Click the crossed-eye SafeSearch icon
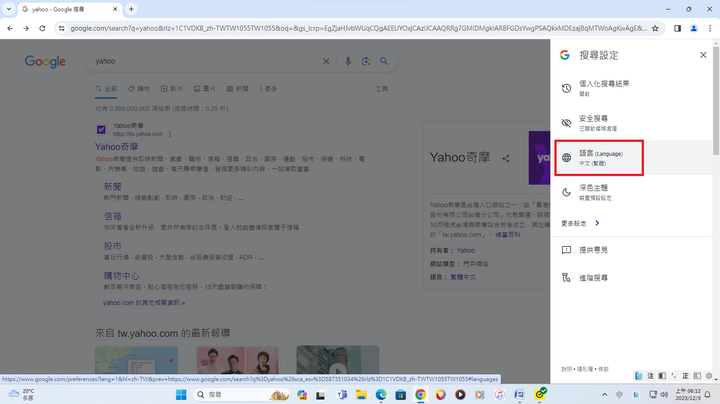 click(566, 123)
